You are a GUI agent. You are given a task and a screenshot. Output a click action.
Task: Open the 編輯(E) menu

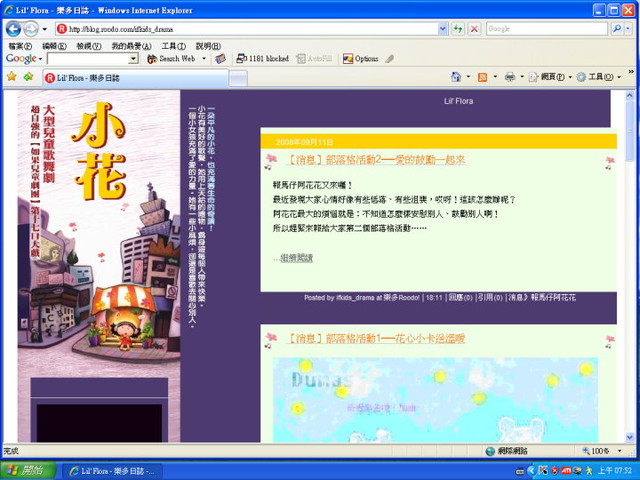(x=54, y=46)
